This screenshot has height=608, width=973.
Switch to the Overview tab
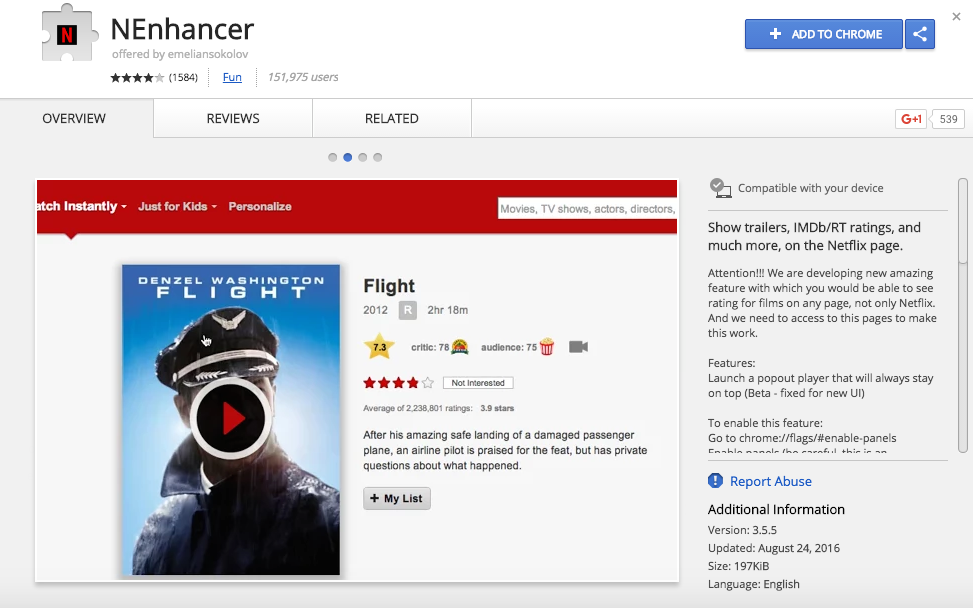(x=74, y=118)
